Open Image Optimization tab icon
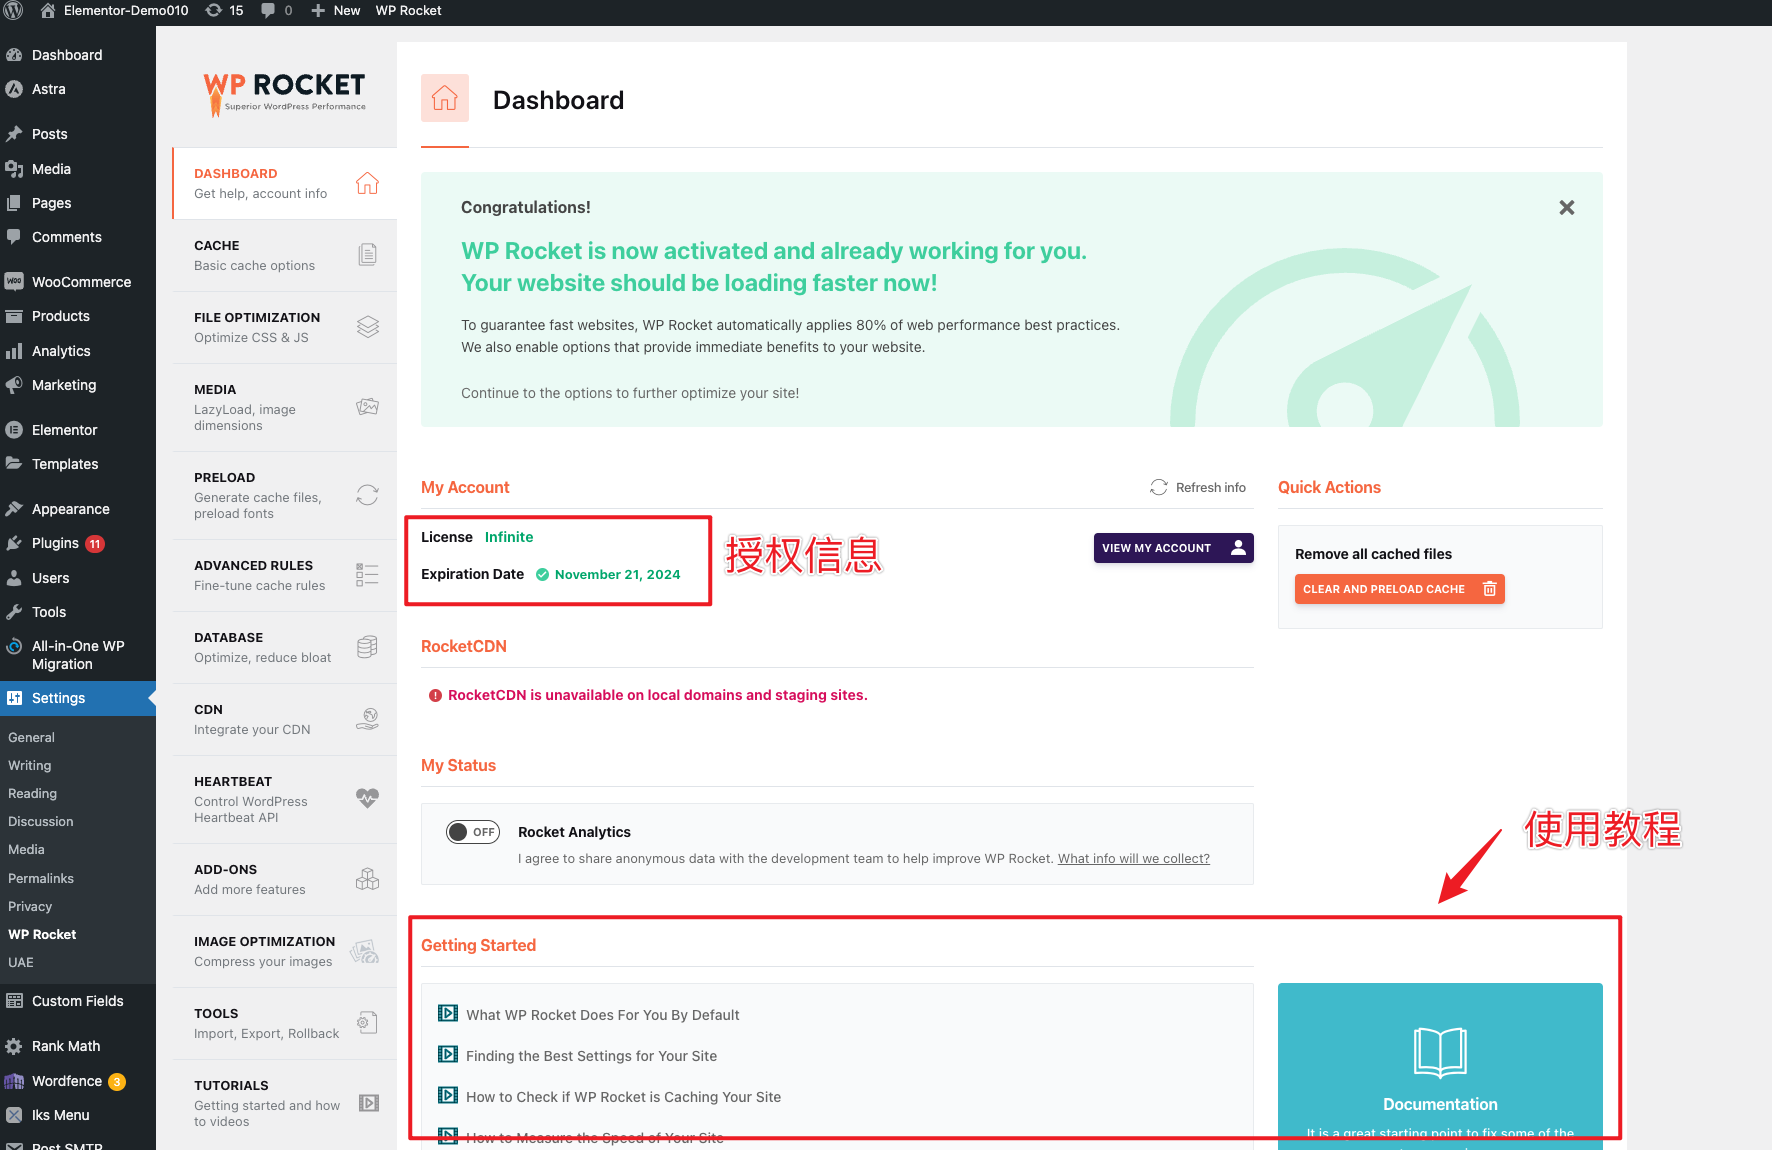1772x1150 pixels. click(x=365, y=951)
